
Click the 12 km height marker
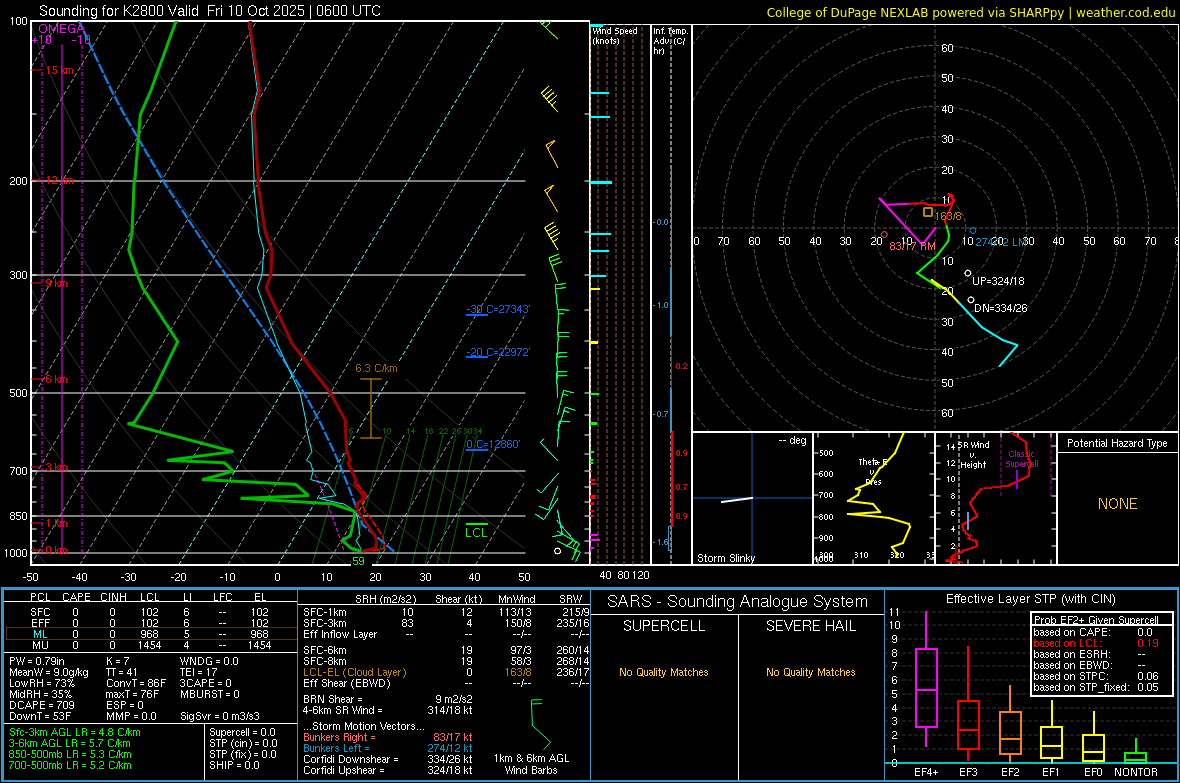[x=59, y=181]
